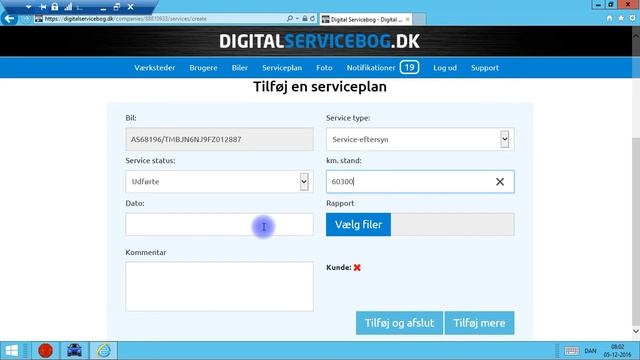Open the red circle app in taskbar
The image size is (640, 360).
[45, 351]
